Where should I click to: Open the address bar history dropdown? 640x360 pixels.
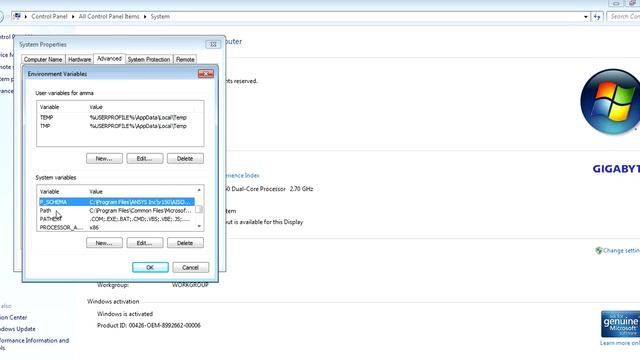(x=586, y=17)
